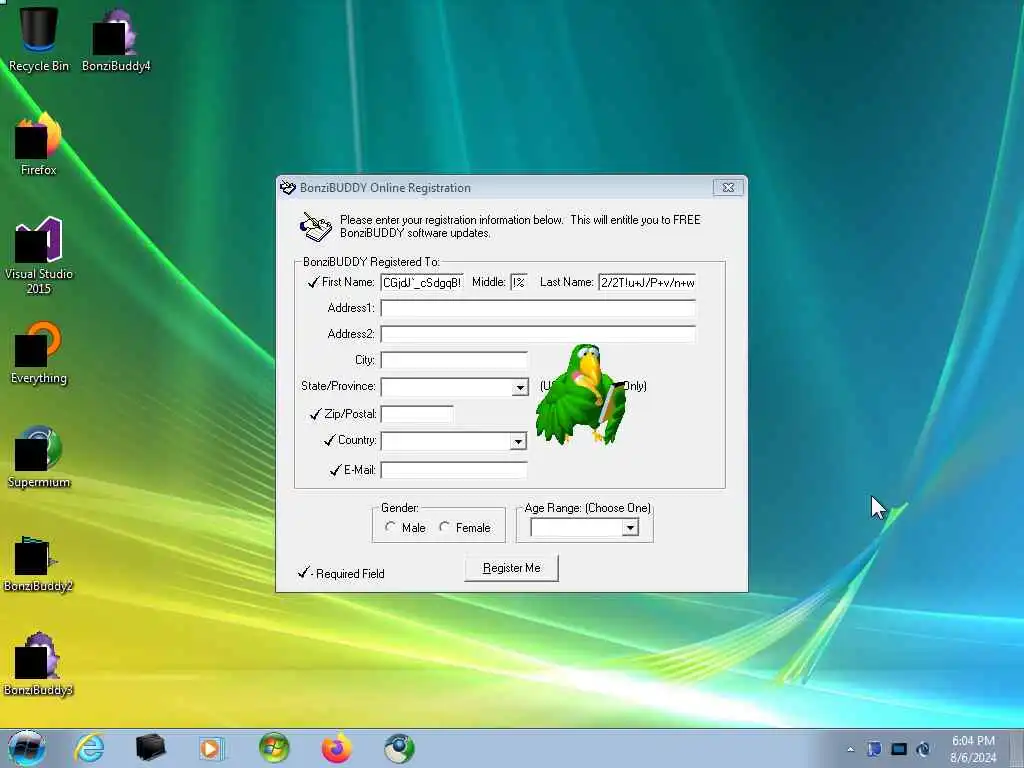Open Firefox from the taskbar
Screen dimensions: 1024x768
pyautogui.click(x=336, y=748)
